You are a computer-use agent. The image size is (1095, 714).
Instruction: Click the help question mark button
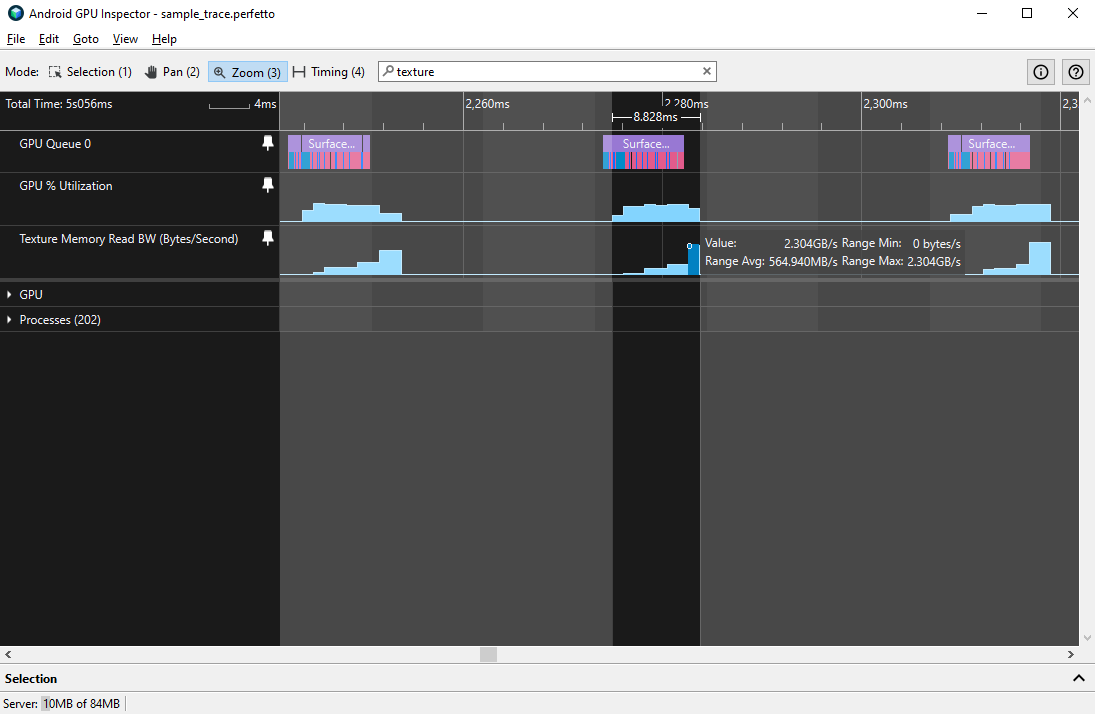pos(1075,71)
